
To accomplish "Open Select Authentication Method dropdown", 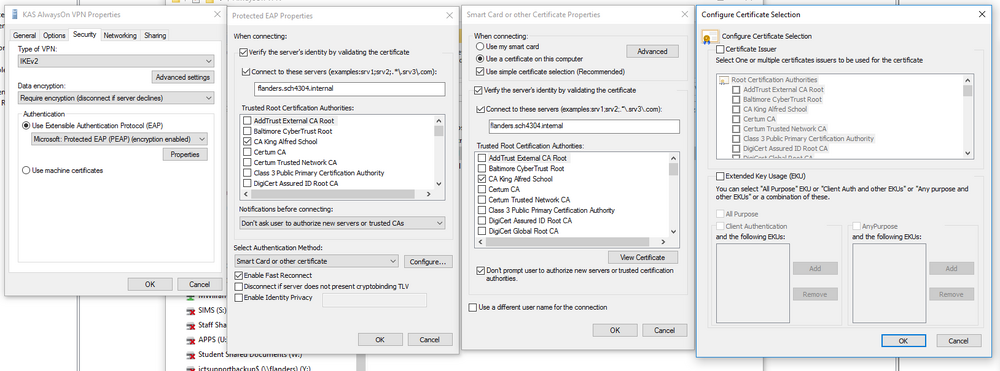I will [316, 261].
